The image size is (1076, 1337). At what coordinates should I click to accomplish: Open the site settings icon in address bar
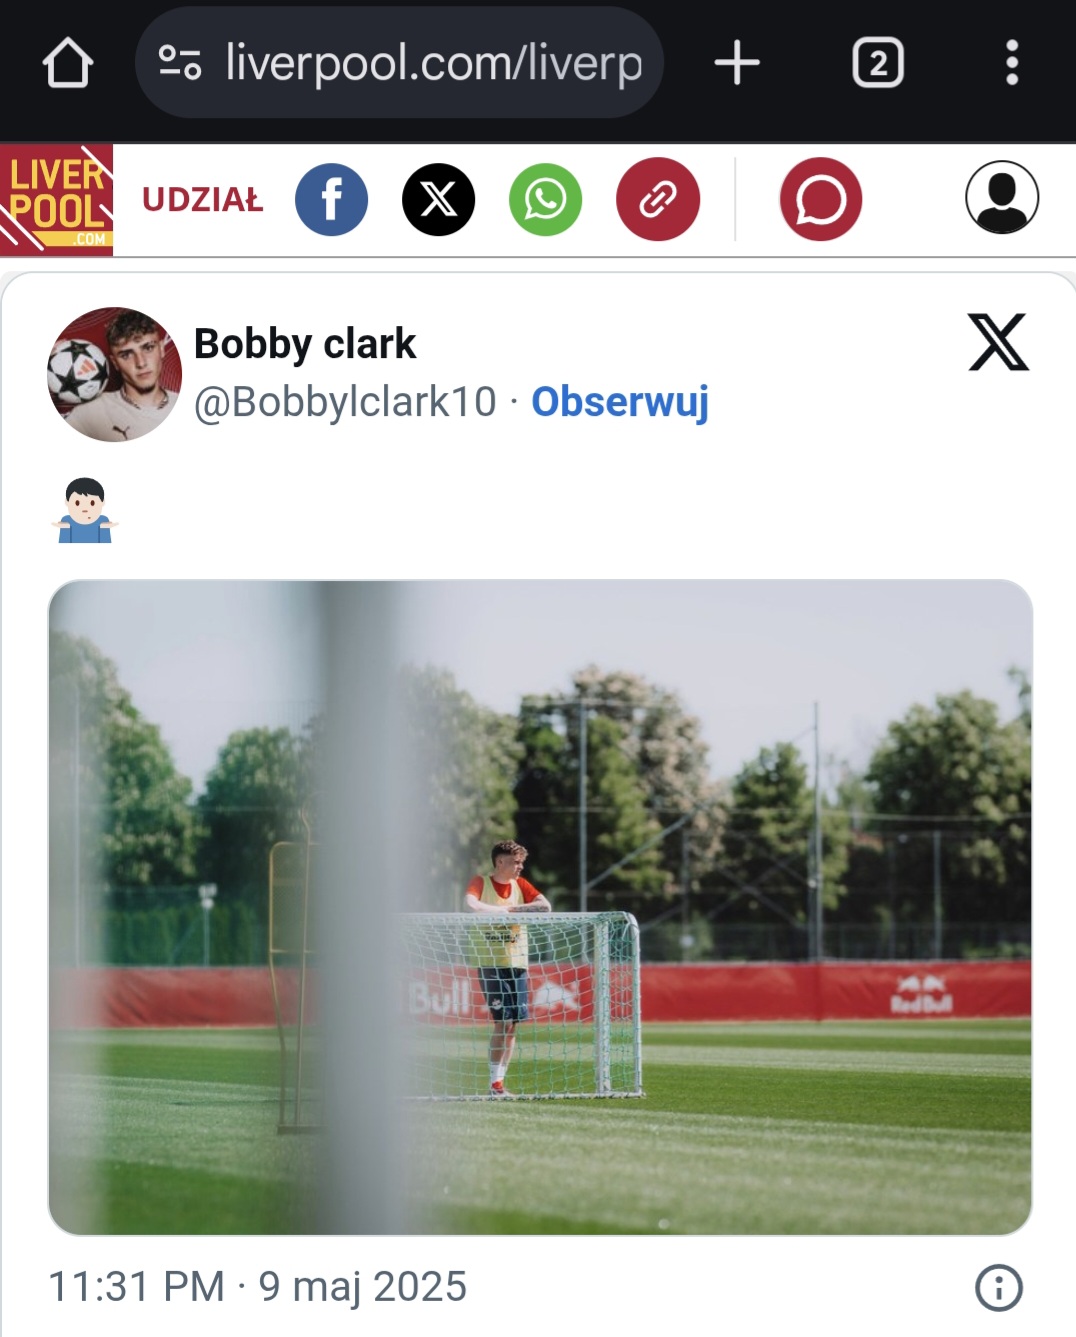(x=180, y=63)
